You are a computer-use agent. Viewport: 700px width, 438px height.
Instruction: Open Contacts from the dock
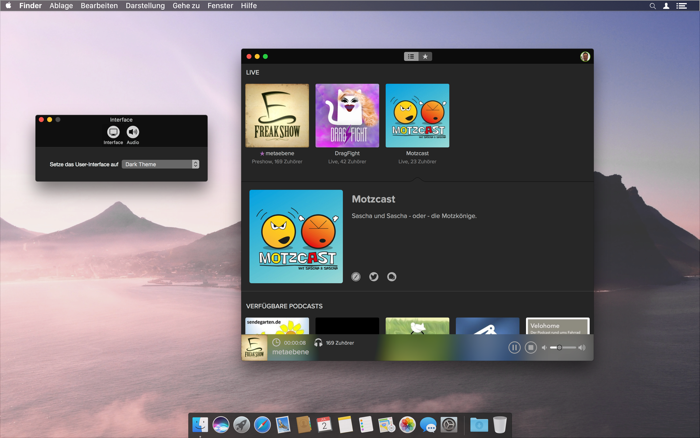[304, 425]
